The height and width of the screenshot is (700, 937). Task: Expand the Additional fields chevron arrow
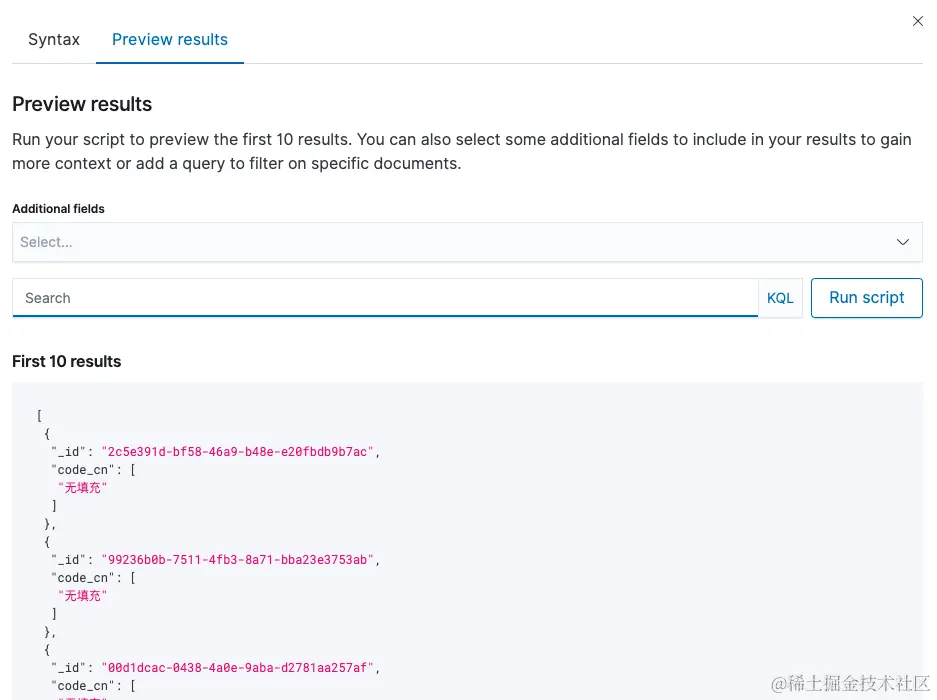pos(902,242)
